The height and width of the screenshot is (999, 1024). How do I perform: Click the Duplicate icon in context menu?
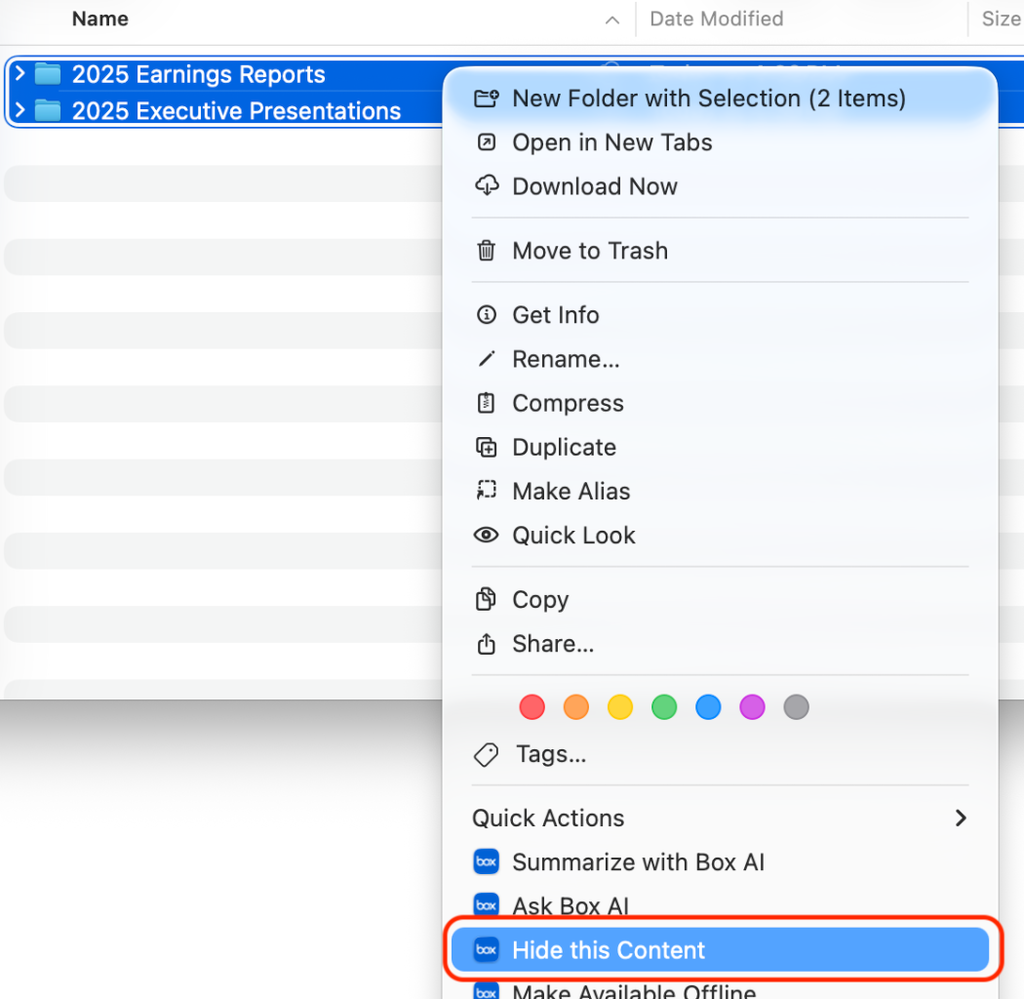coord(486,447)
